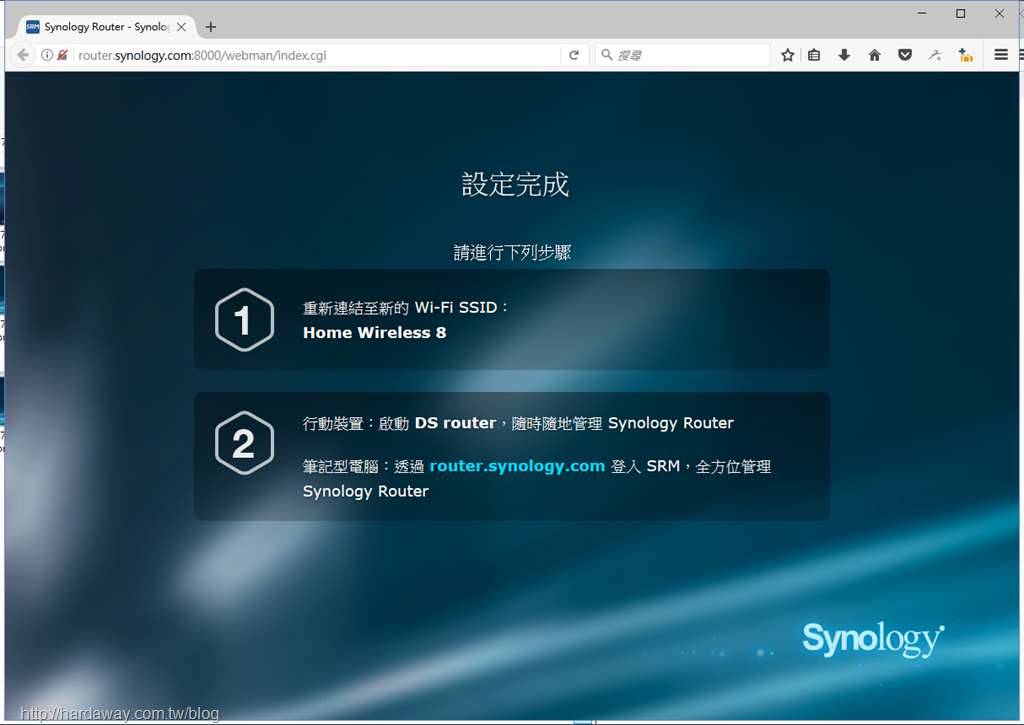This screenshot has width=1024, height=725.
Task: Open the router.synology.com link
Action: (x=517, y=466)
